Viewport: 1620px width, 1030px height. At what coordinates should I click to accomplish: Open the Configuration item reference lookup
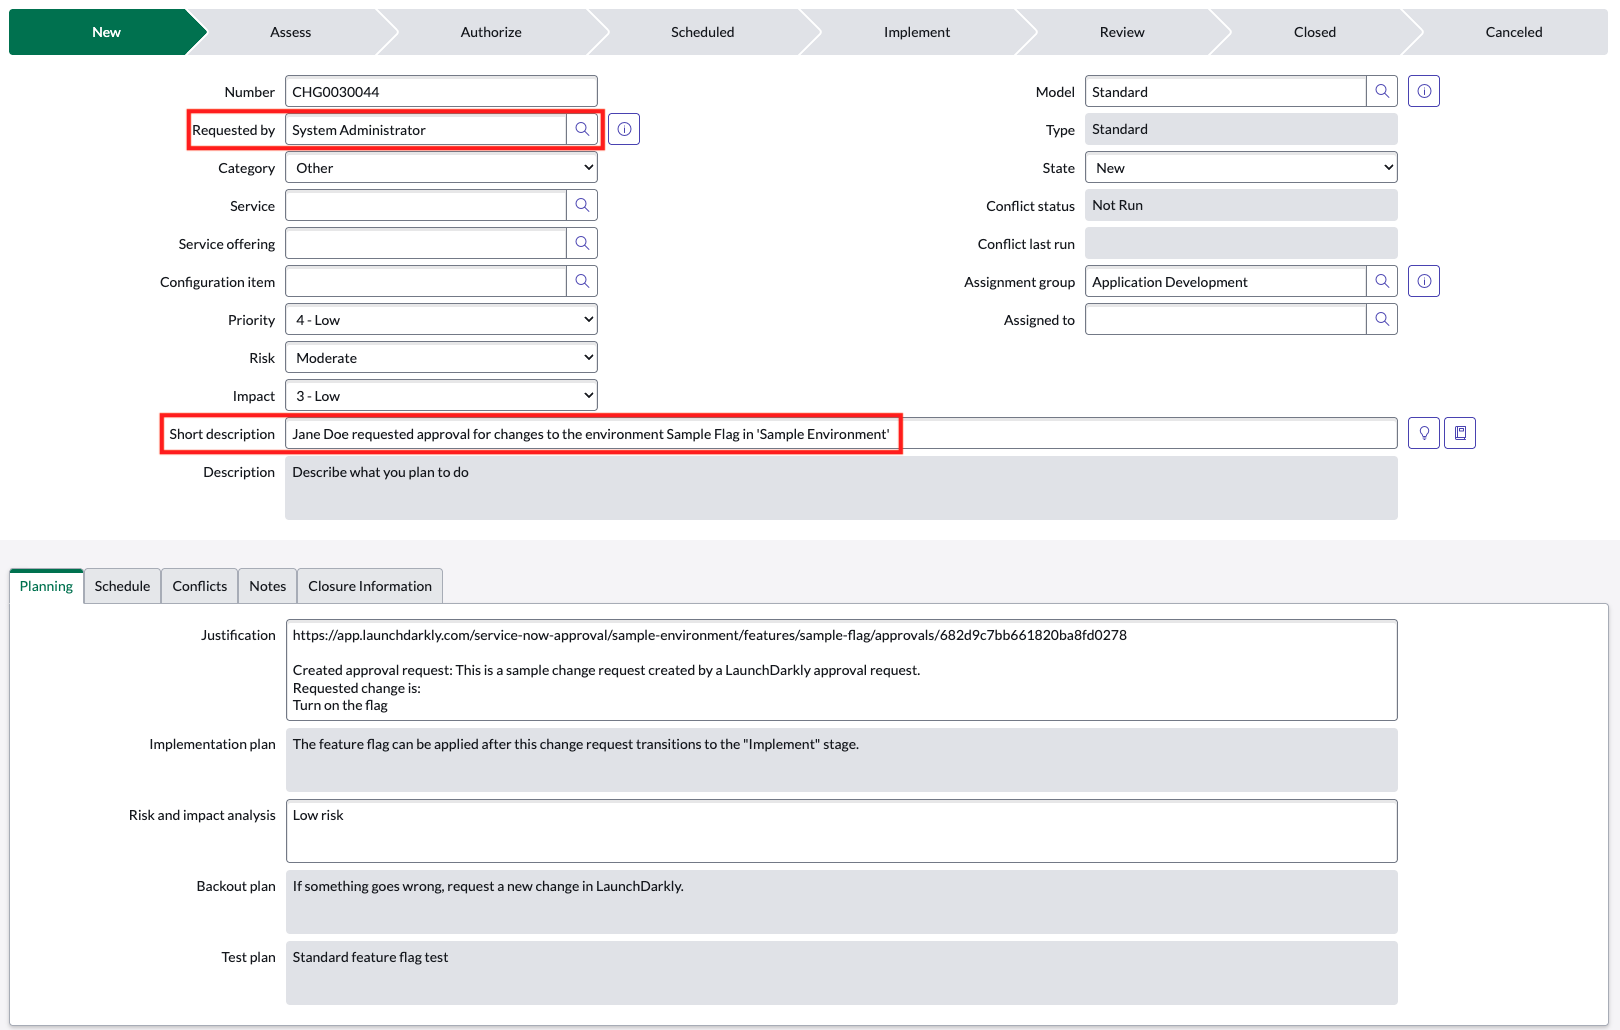[x=582, y=281]
